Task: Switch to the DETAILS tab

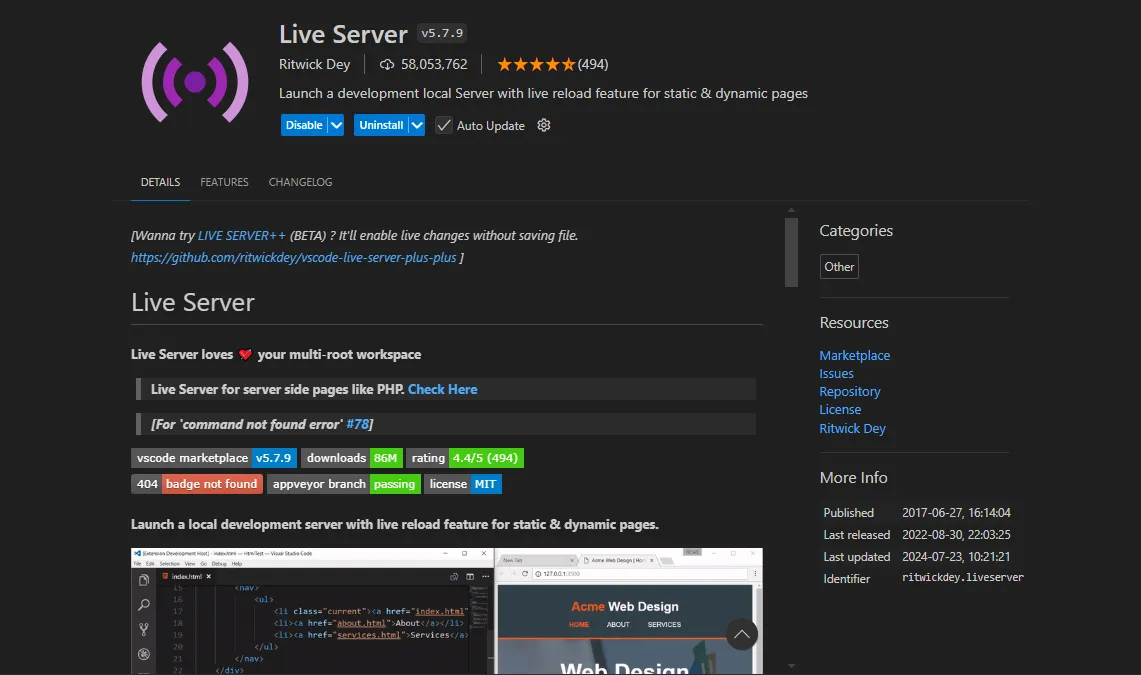Action: click(x=160, y=182)
